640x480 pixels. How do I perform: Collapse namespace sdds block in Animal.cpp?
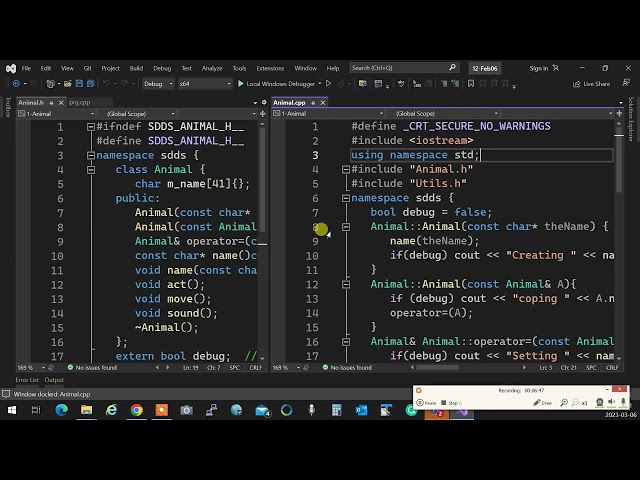tap(346, 198)
